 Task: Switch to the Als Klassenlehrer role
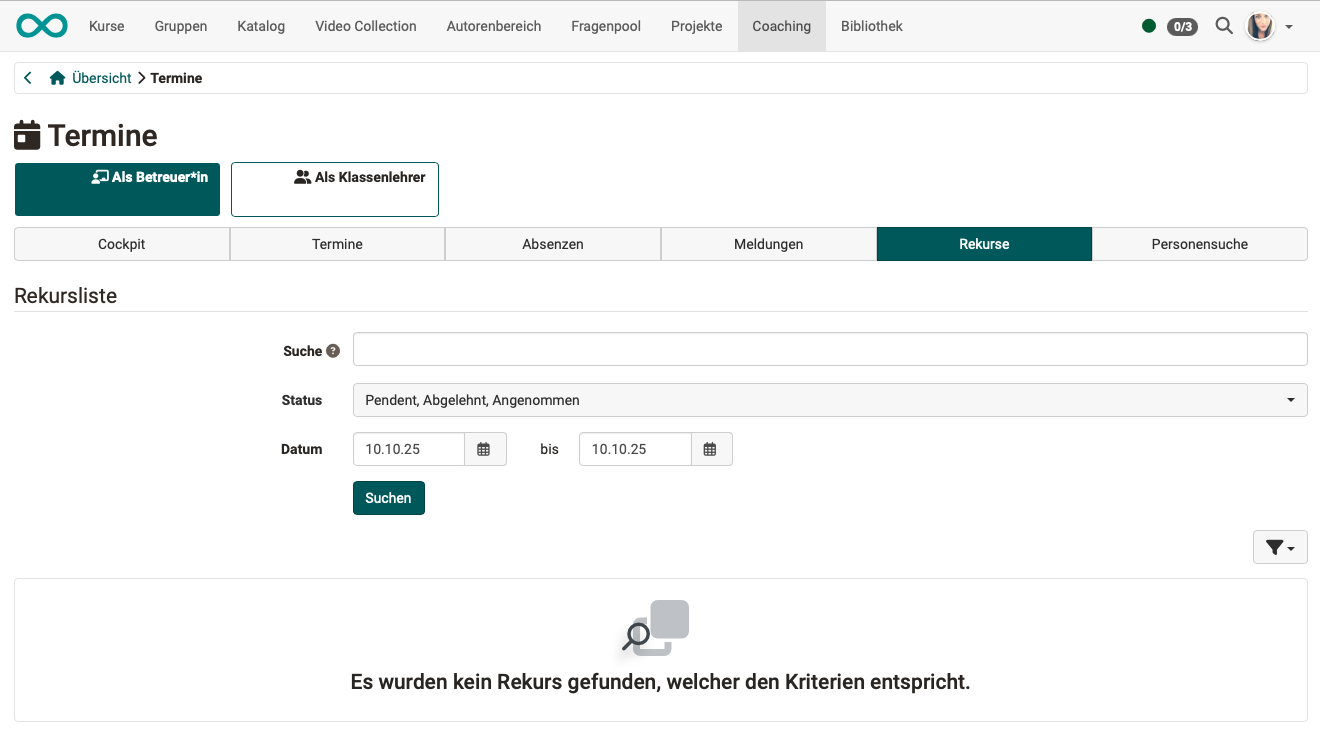click(334, 189)
